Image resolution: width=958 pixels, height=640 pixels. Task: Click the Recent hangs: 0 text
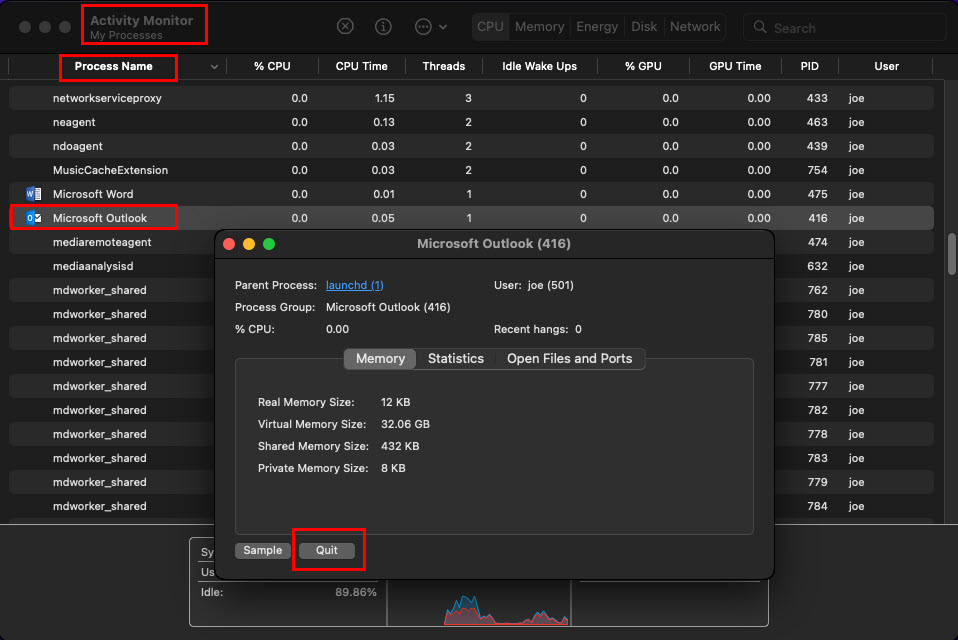coord(538,329)
